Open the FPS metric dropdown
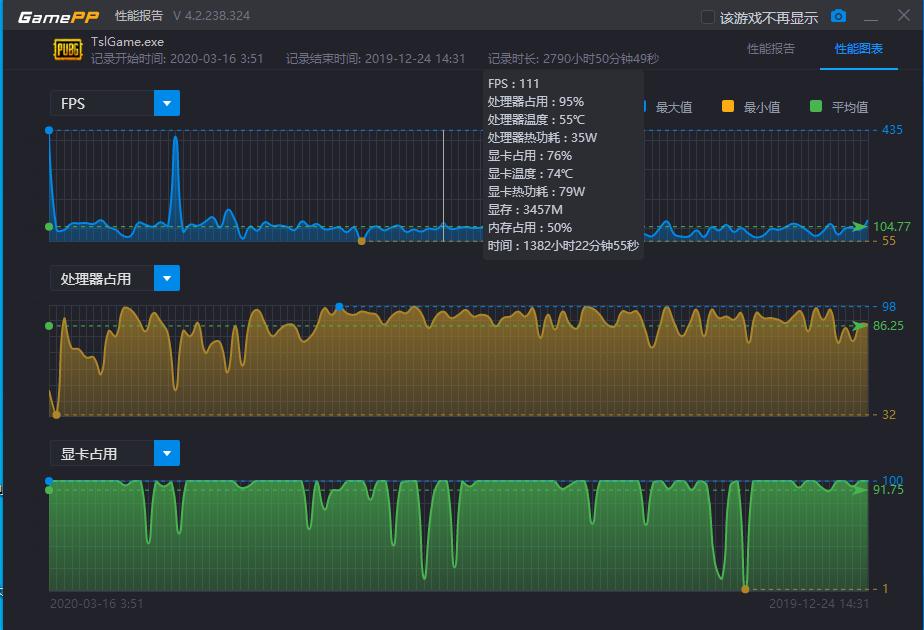Viewport: 924px width, 630px height. 168,102
